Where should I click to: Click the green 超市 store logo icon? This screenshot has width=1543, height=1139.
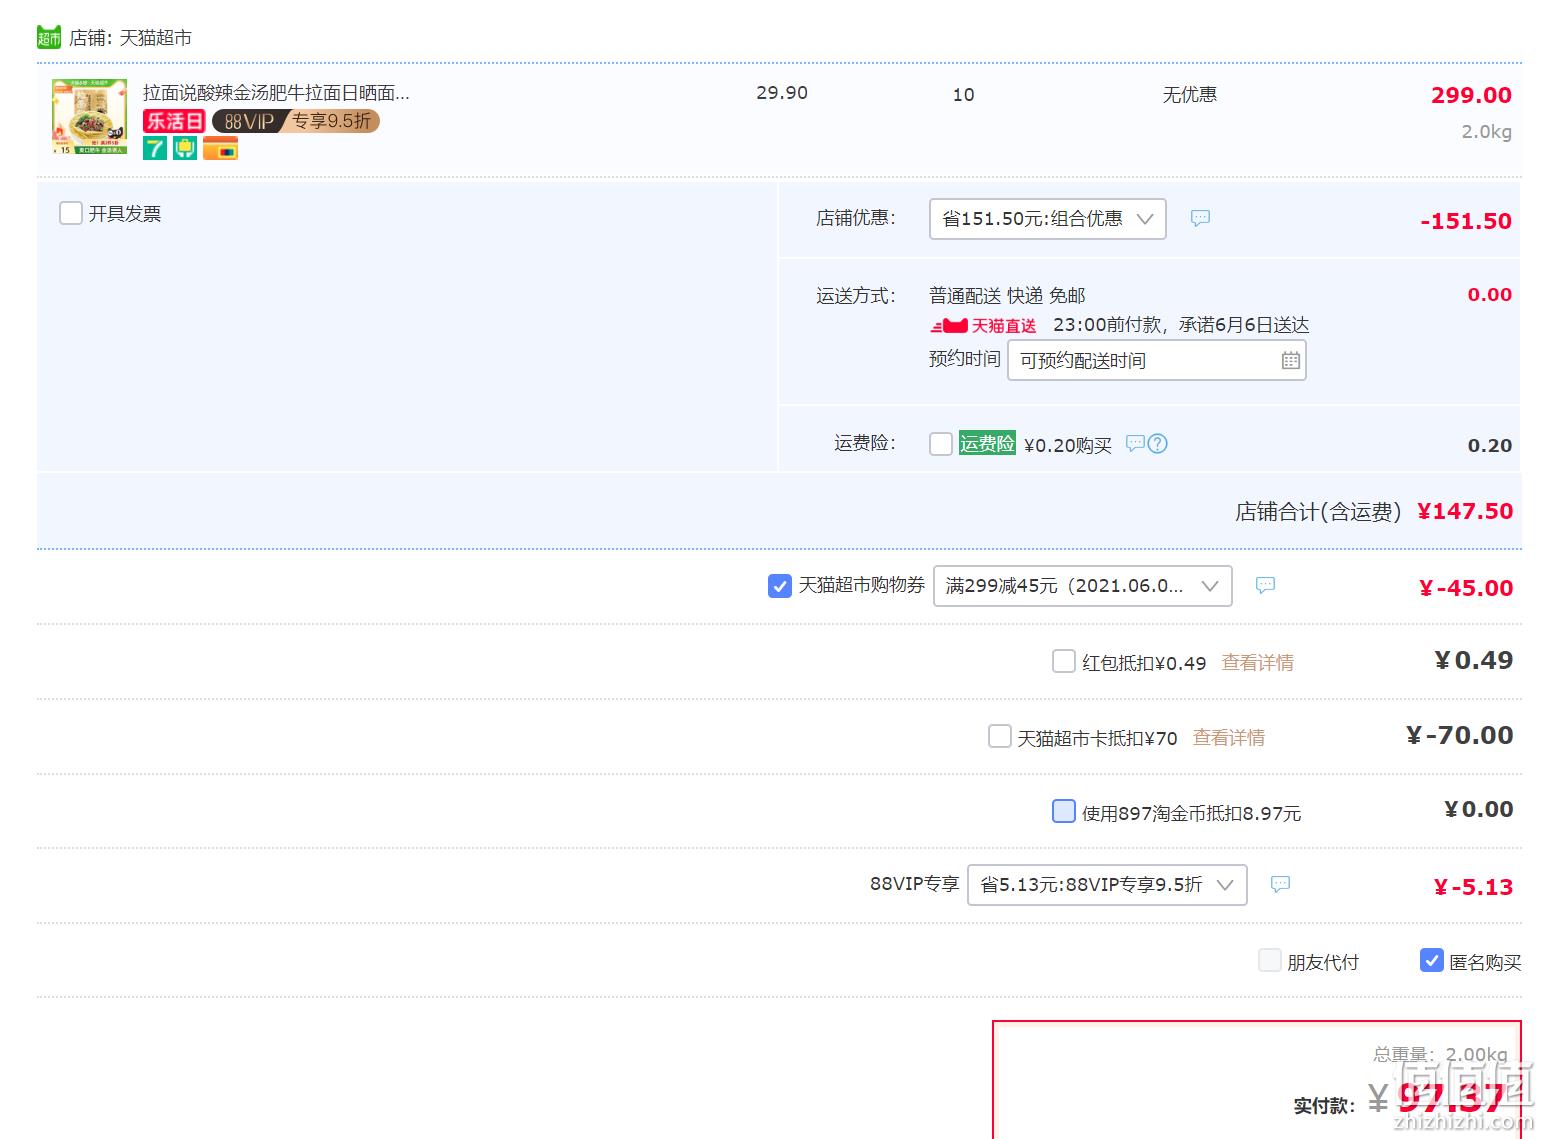pos(49,37)
